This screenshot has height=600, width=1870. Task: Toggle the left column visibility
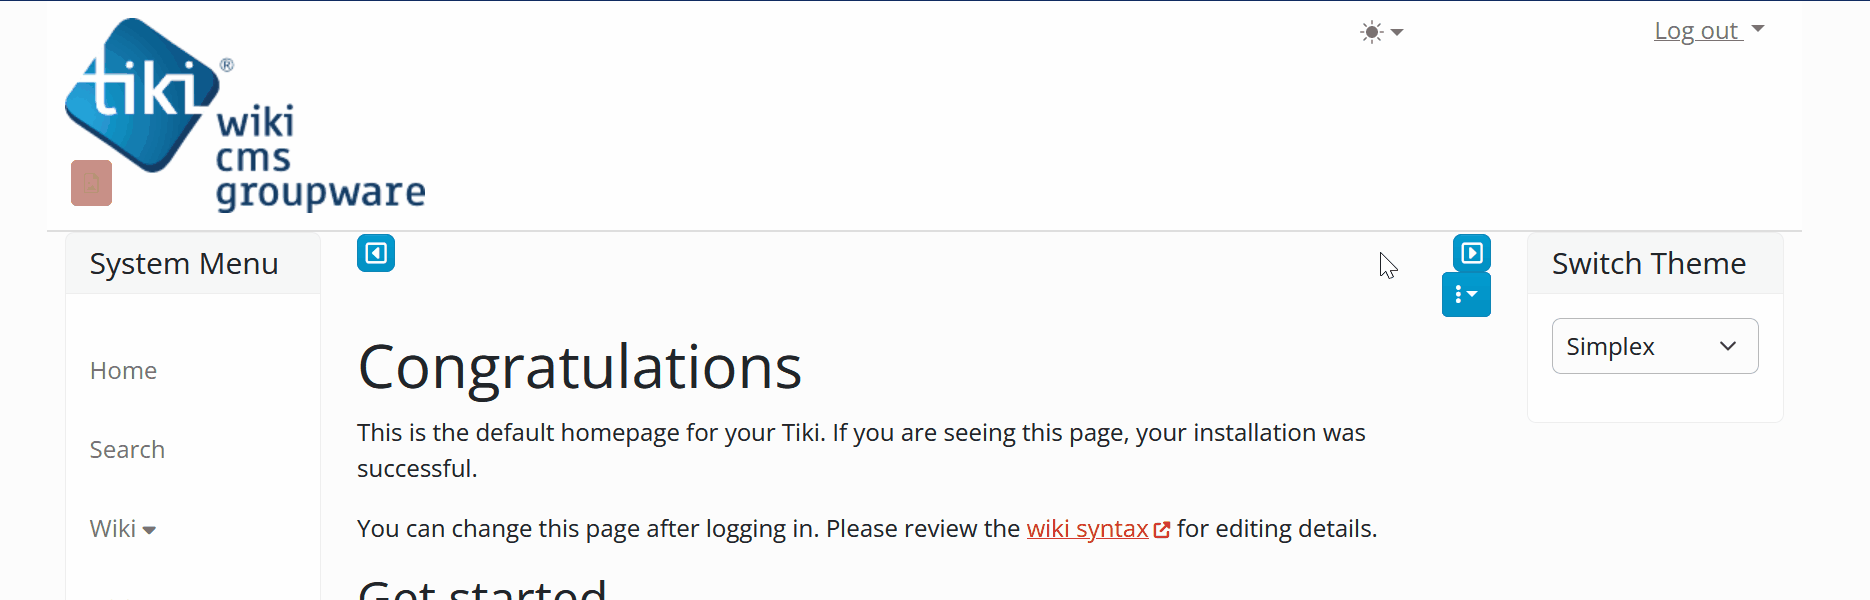click(376, 253)
